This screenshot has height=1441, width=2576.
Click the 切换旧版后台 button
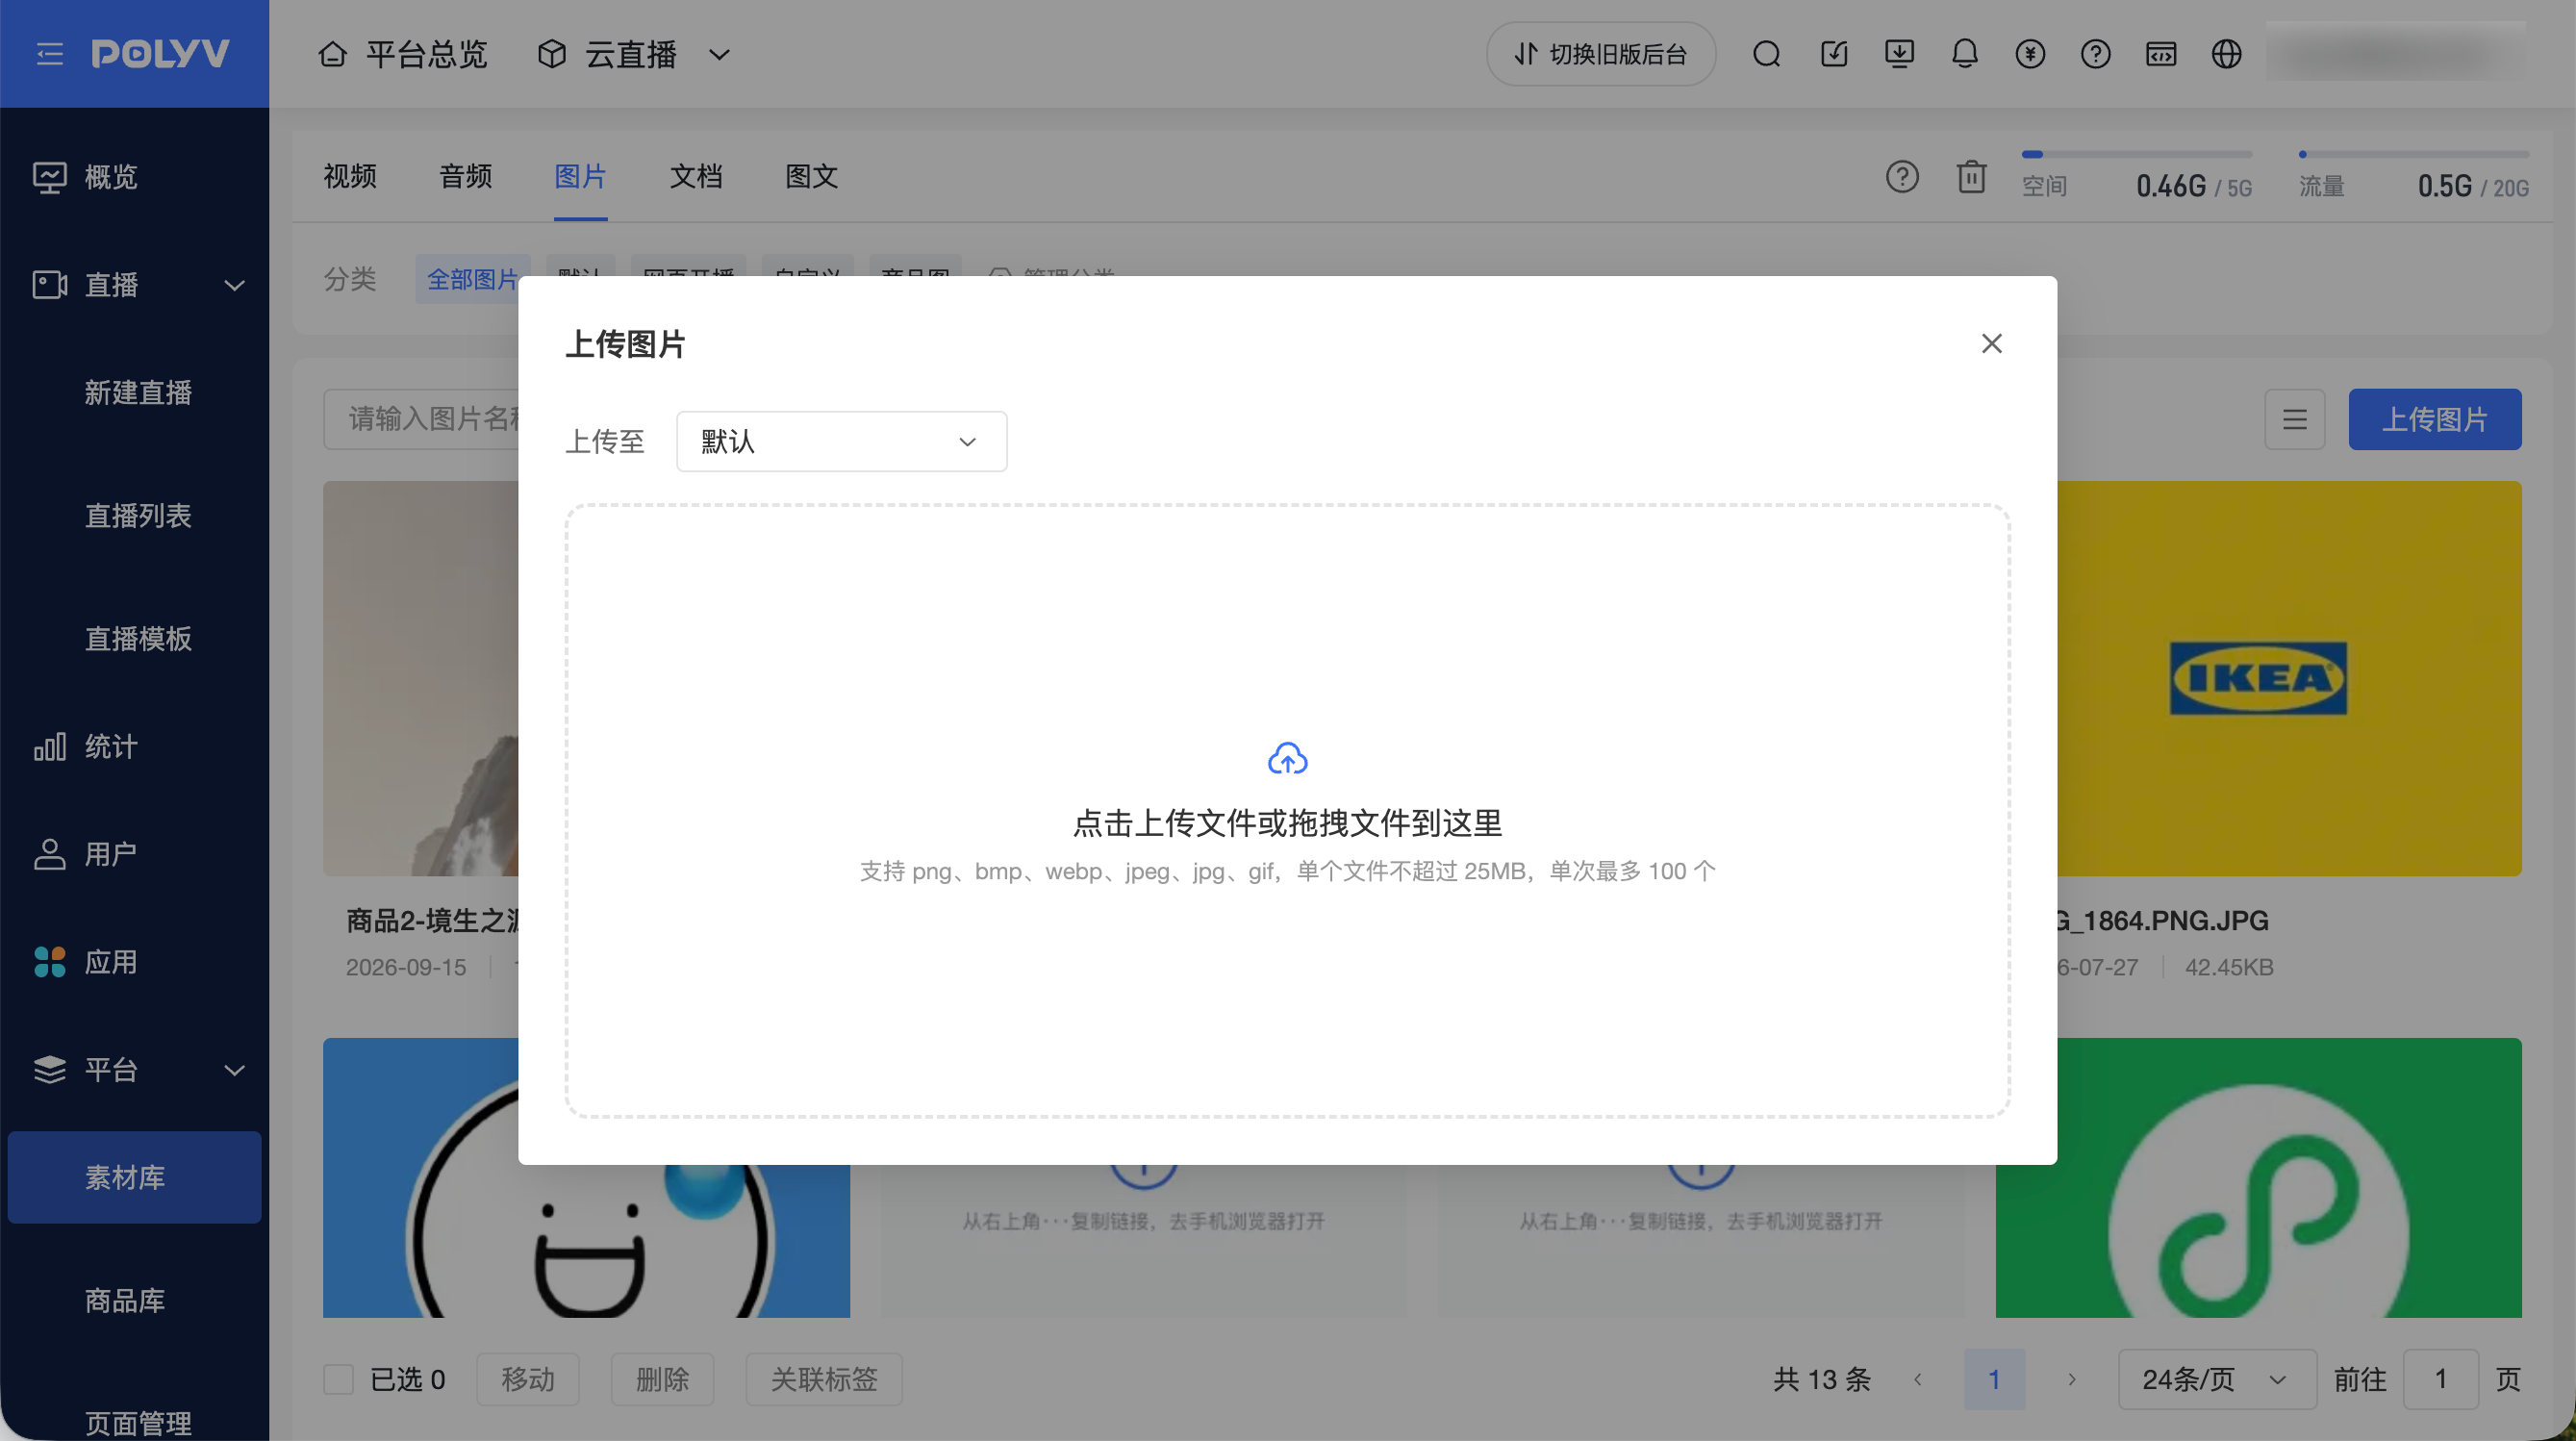[x=1601, y=54]
